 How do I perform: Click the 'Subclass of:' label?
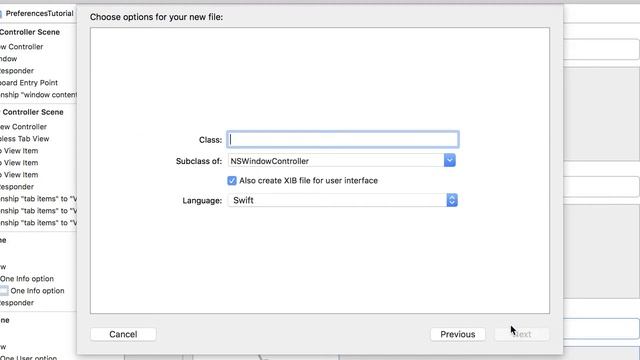tap(199, 161)
